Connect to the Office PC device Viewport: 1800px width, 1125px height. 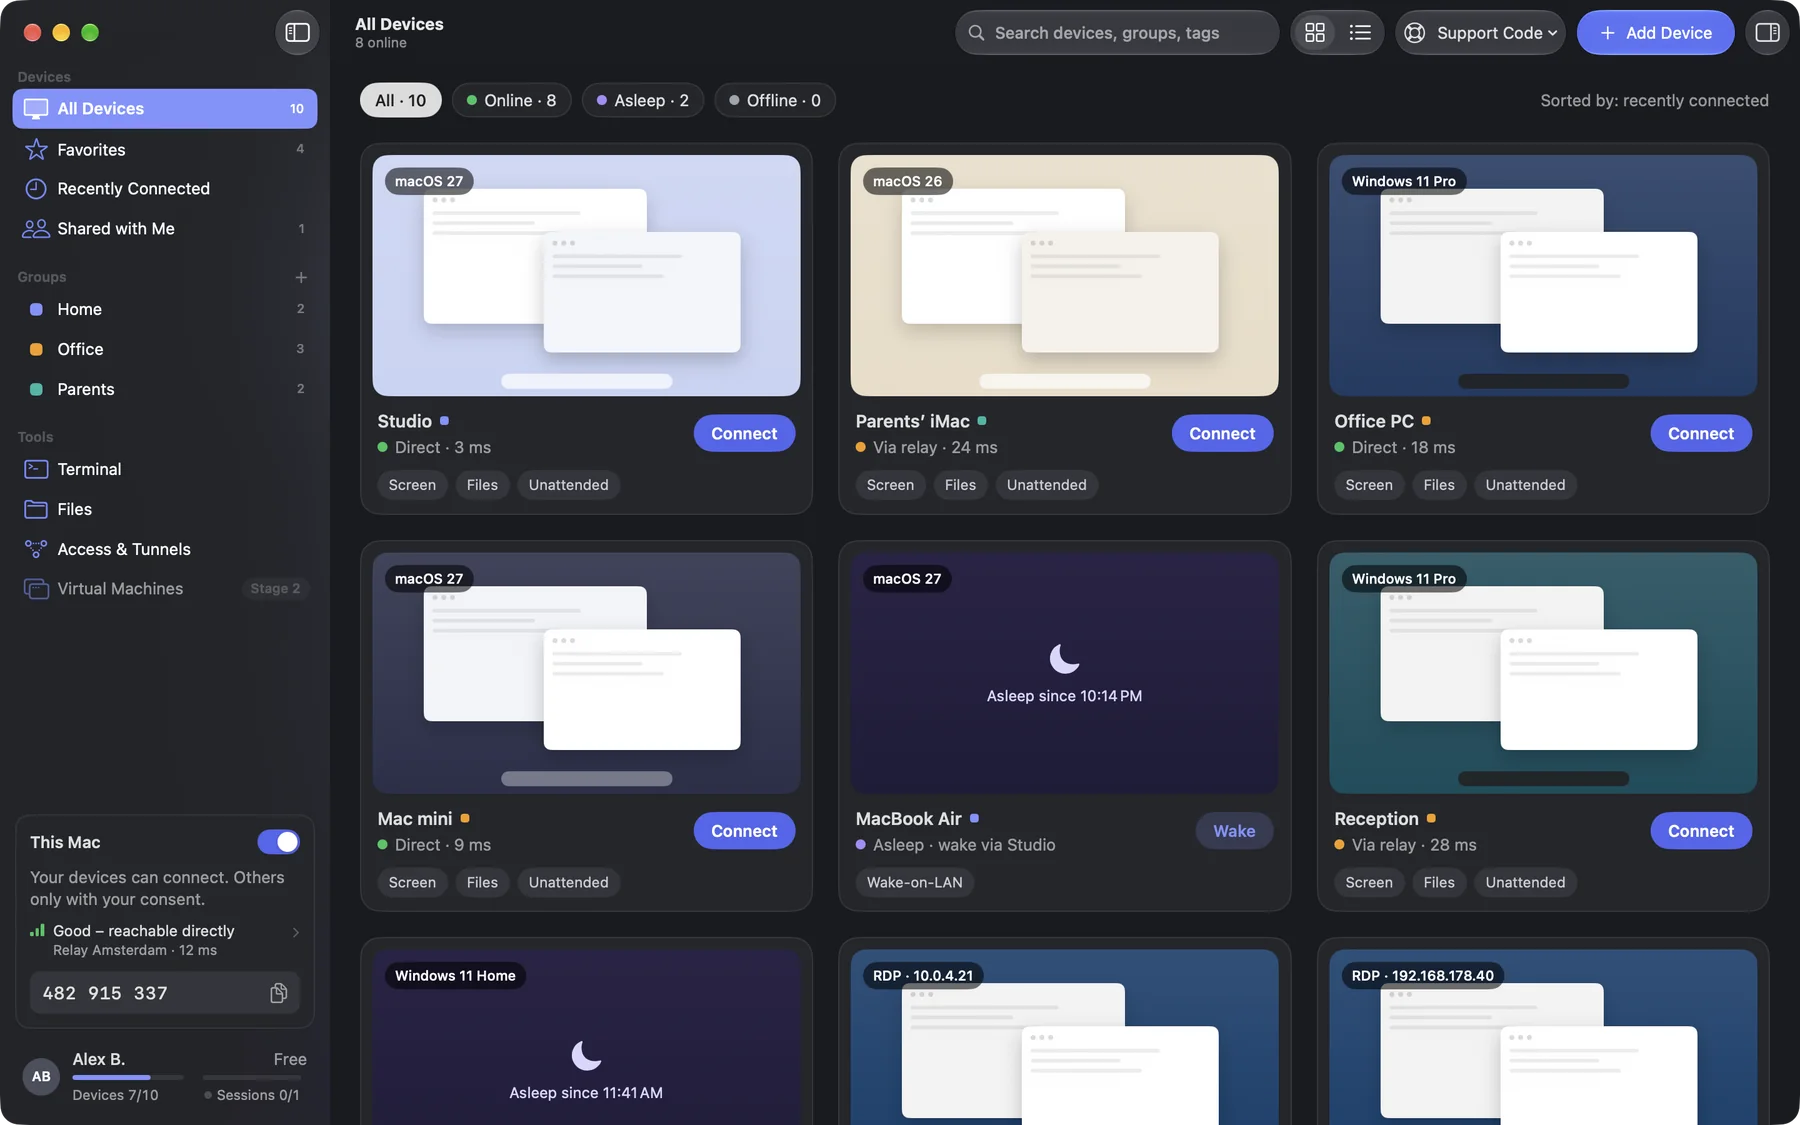click(1700, 433)
